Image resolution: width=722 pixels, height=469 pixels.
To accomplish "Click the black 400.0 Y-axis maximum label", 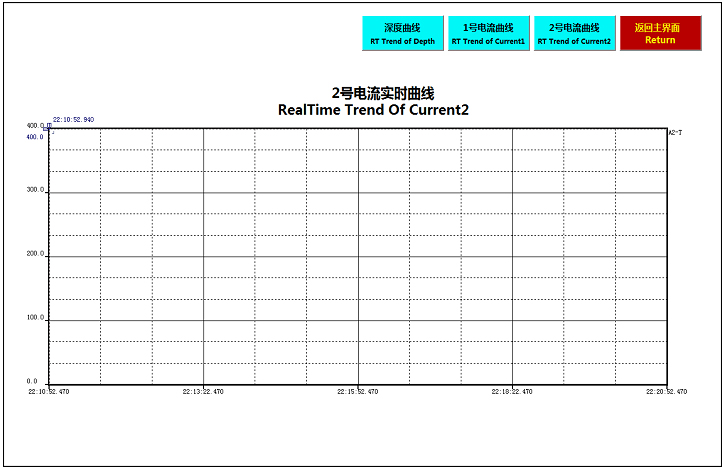I will click(x=38, y=126).
